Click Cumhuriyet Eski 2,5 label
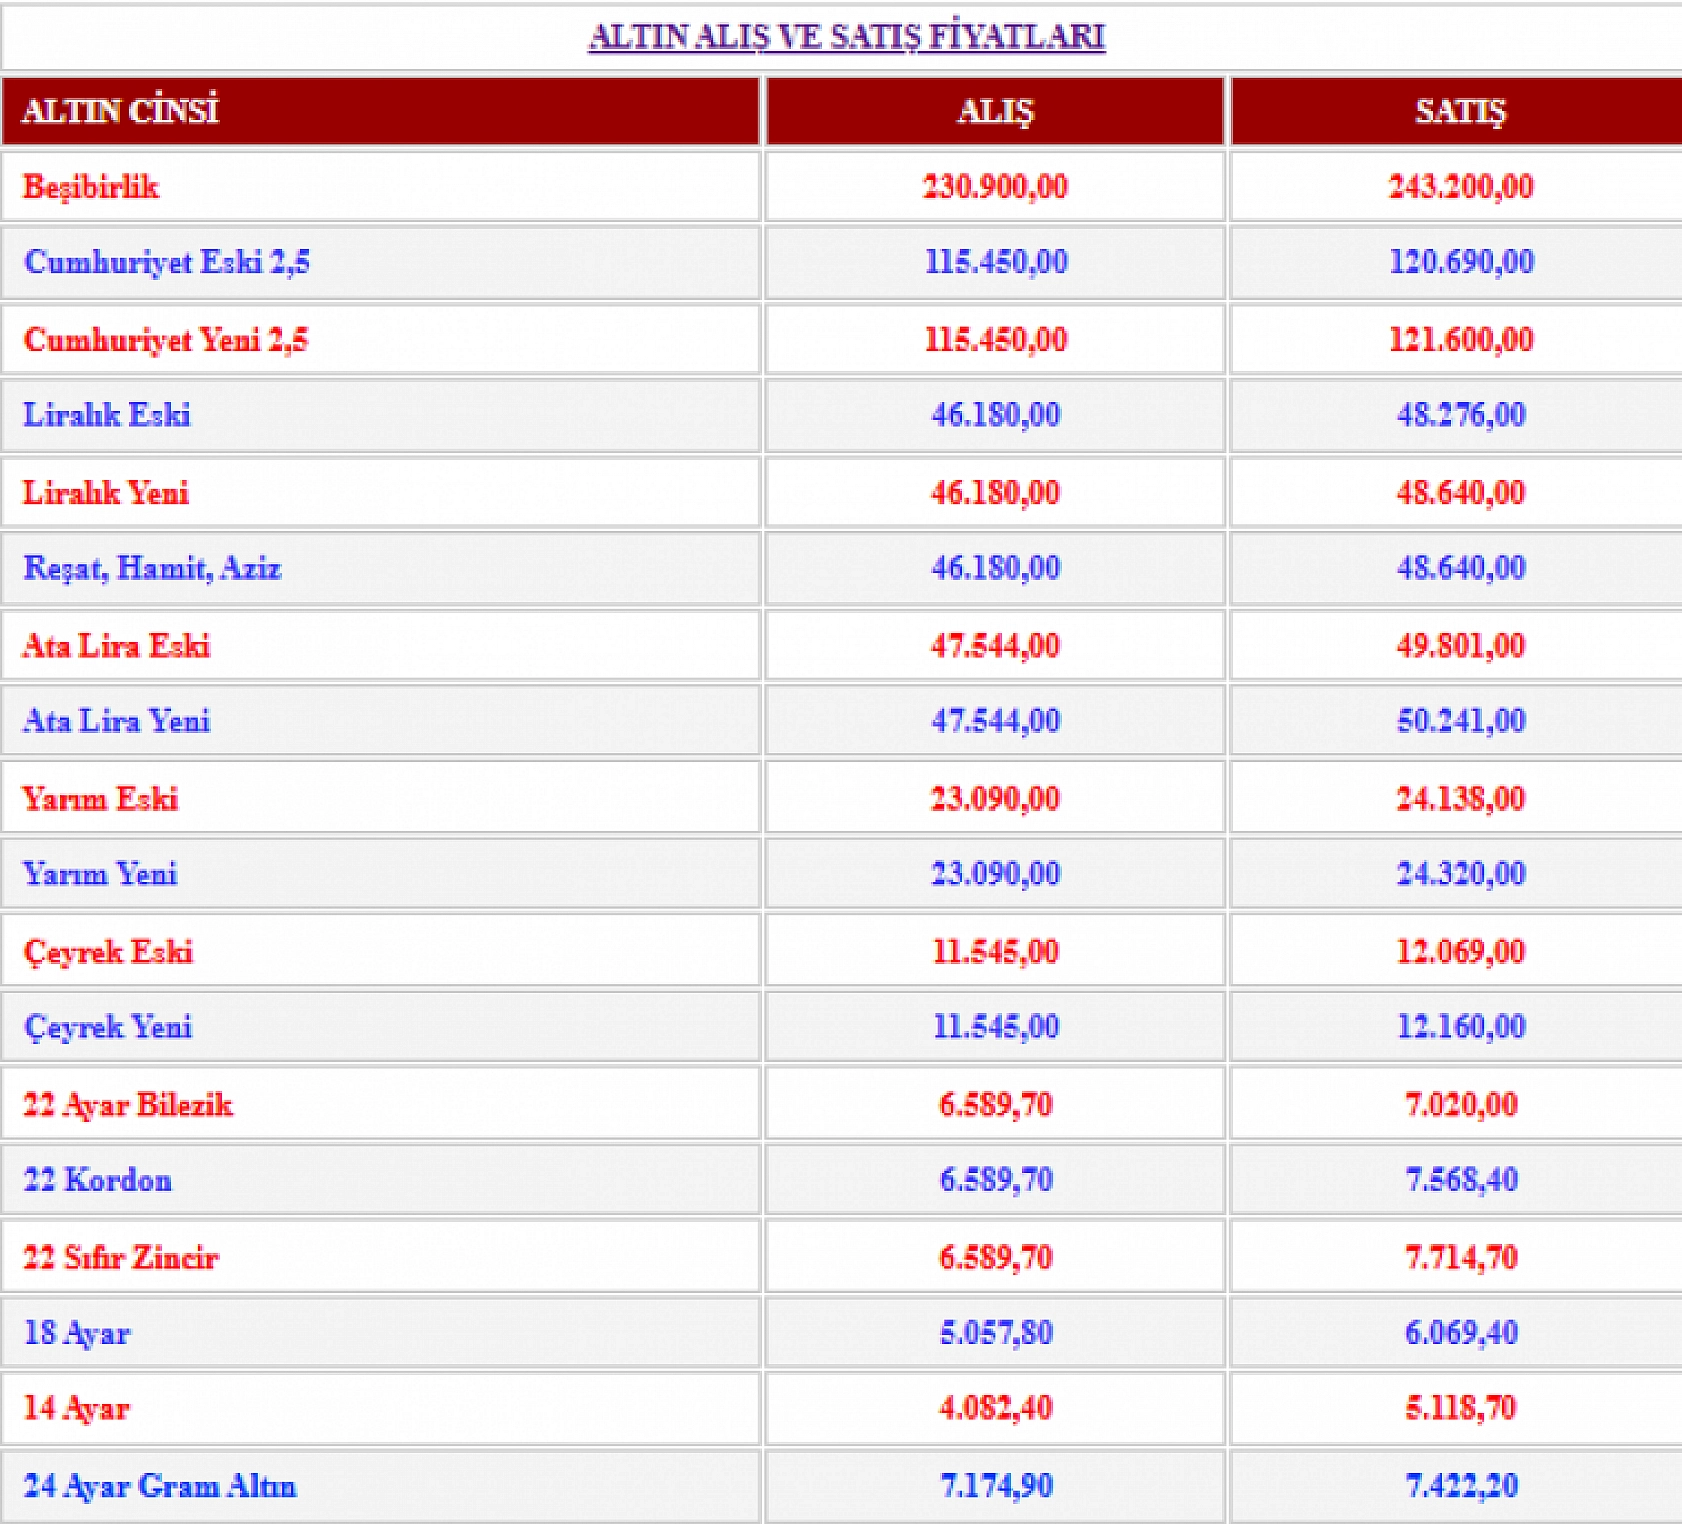Screen dimensions: 1682x1524 [166, 262]
